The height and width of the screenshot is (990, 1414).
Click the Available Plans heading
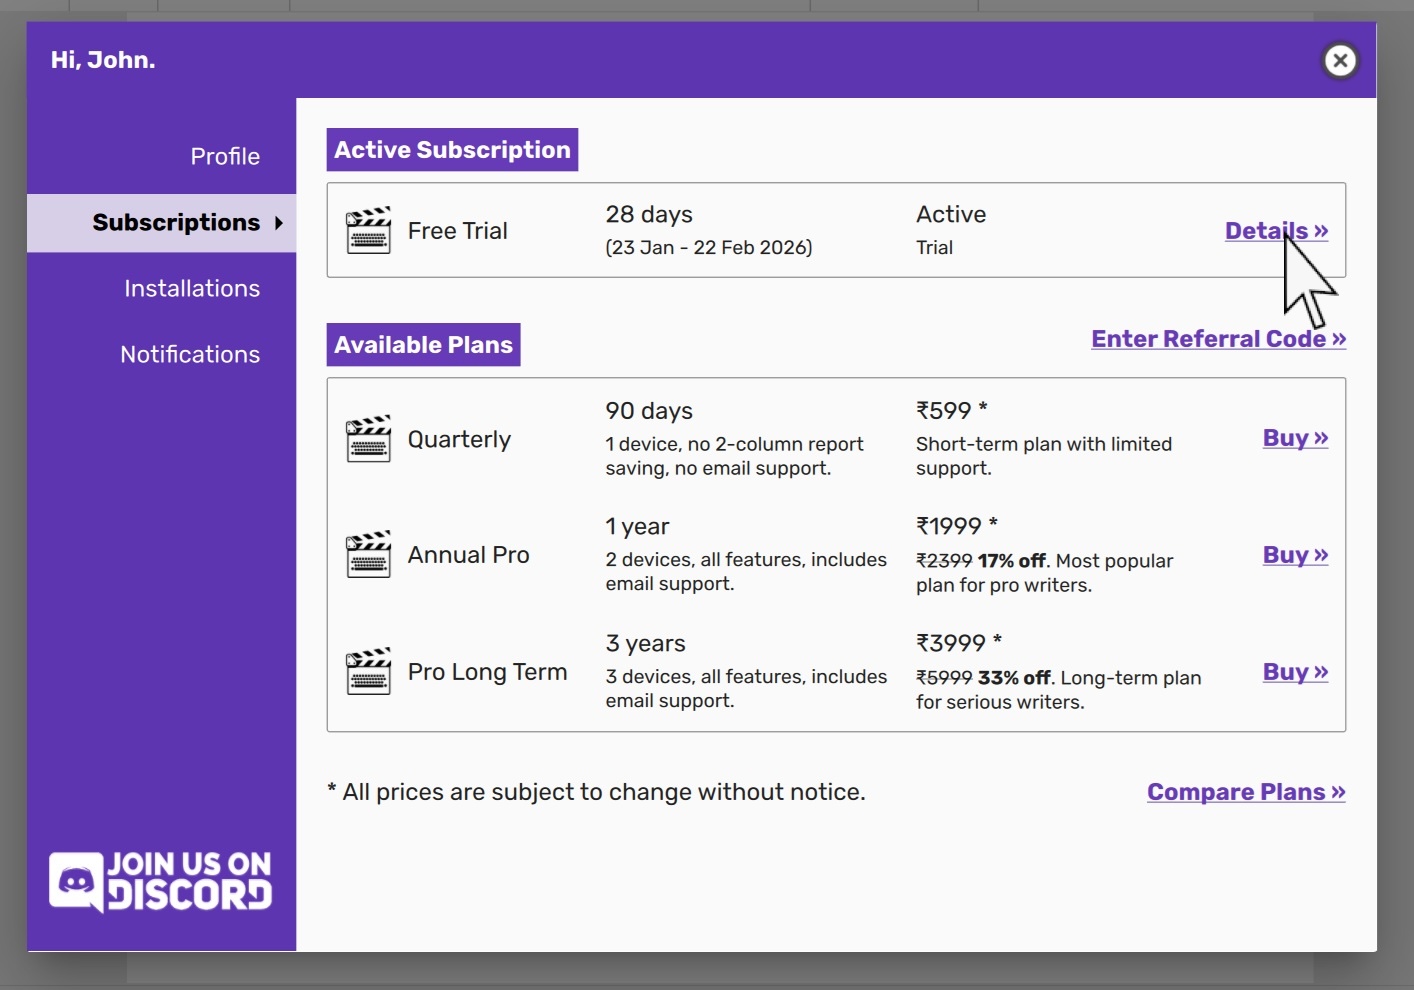[x=423, y=345]
